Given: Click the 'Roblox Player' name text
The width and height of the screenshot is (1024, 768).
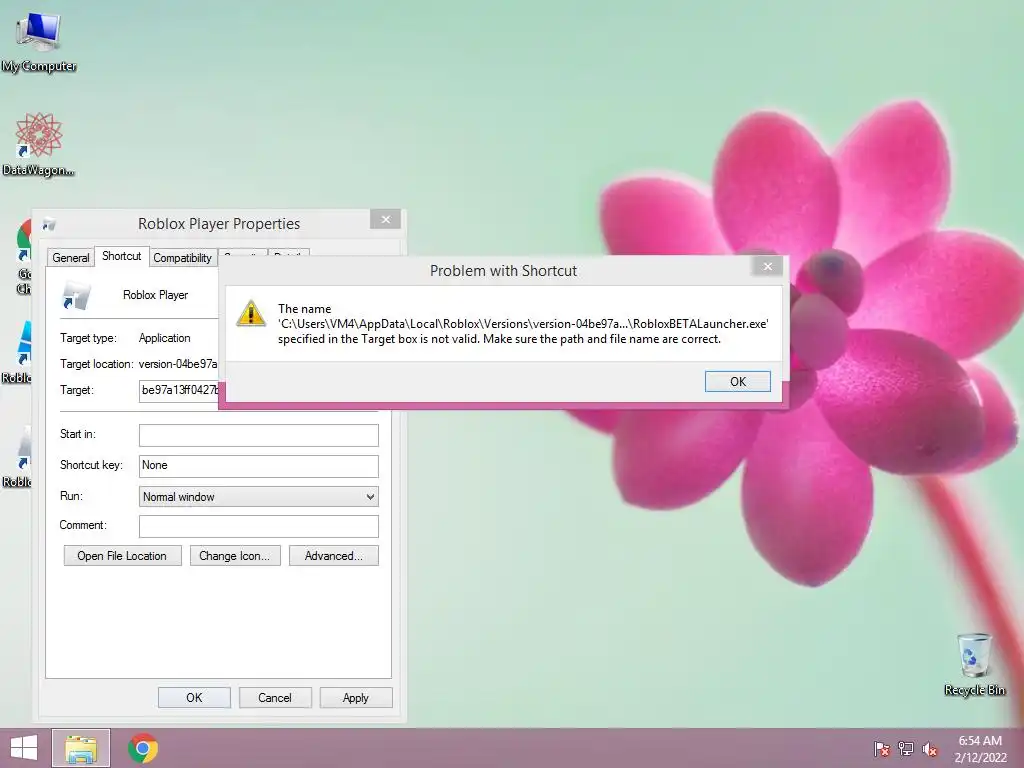Looking at the screenshot, I should point(155,295).
